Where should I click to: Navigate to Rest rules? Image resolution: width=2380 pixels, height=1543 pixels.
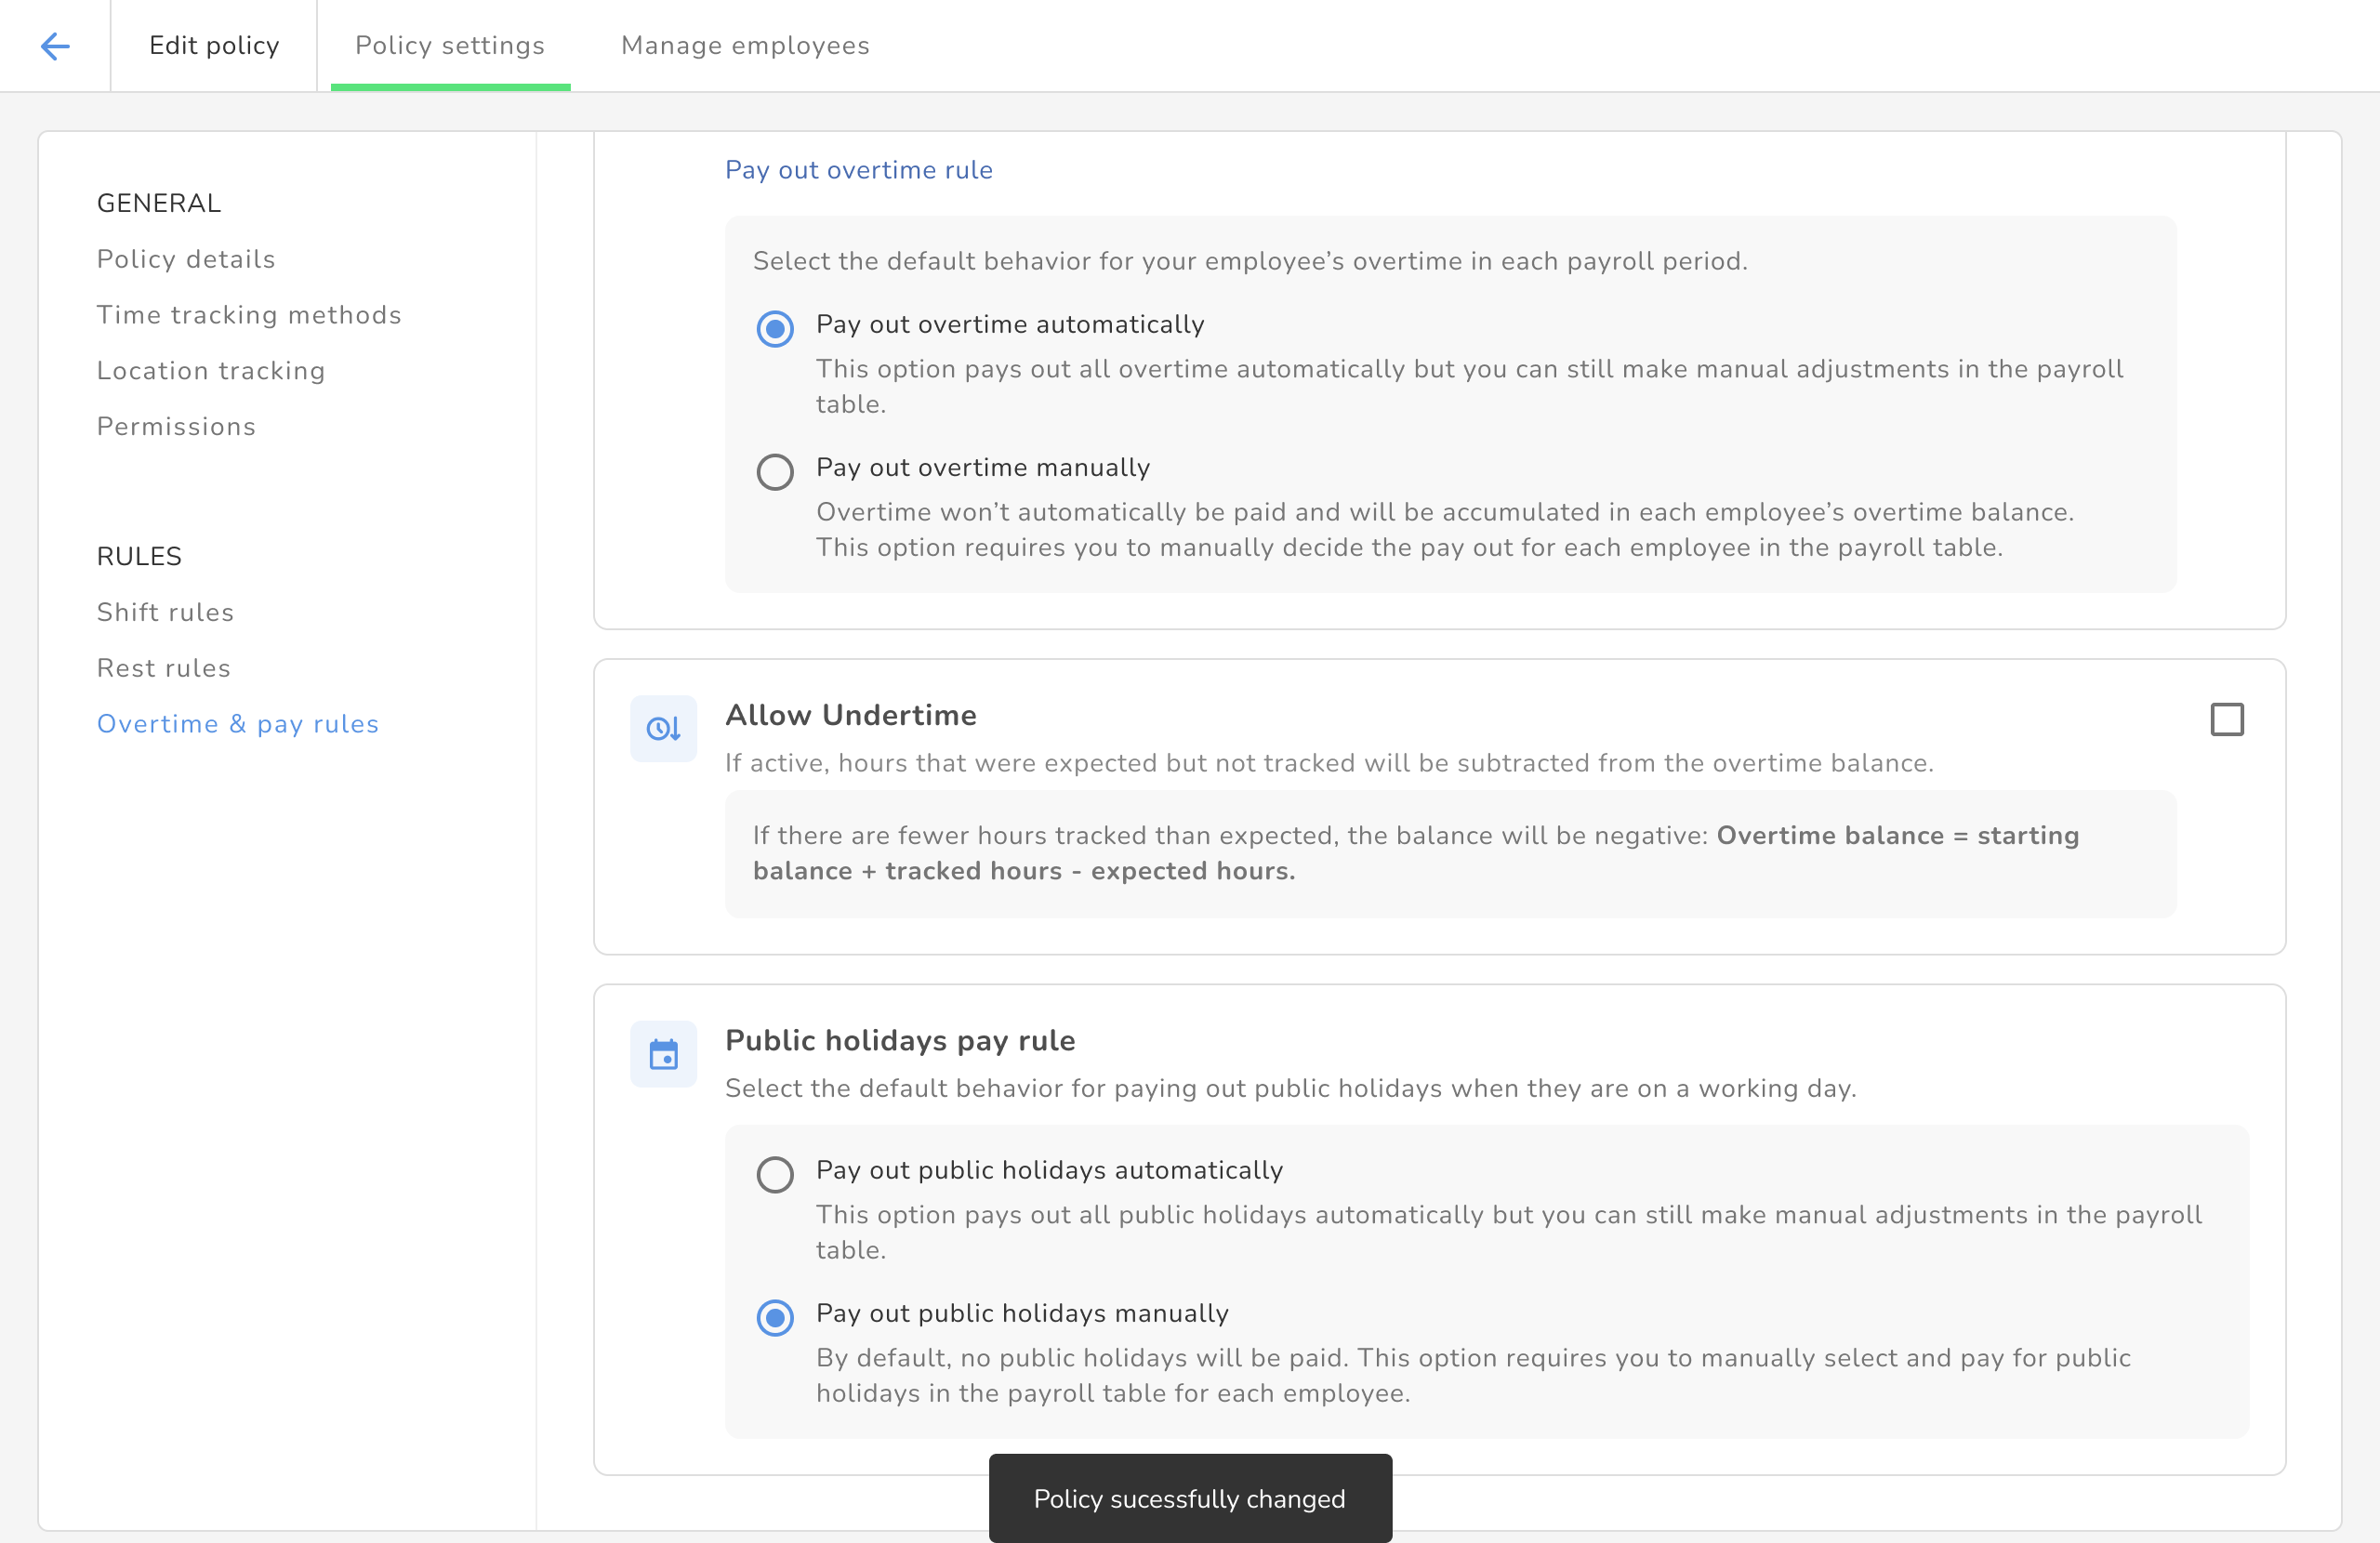(x=164, y=668)
